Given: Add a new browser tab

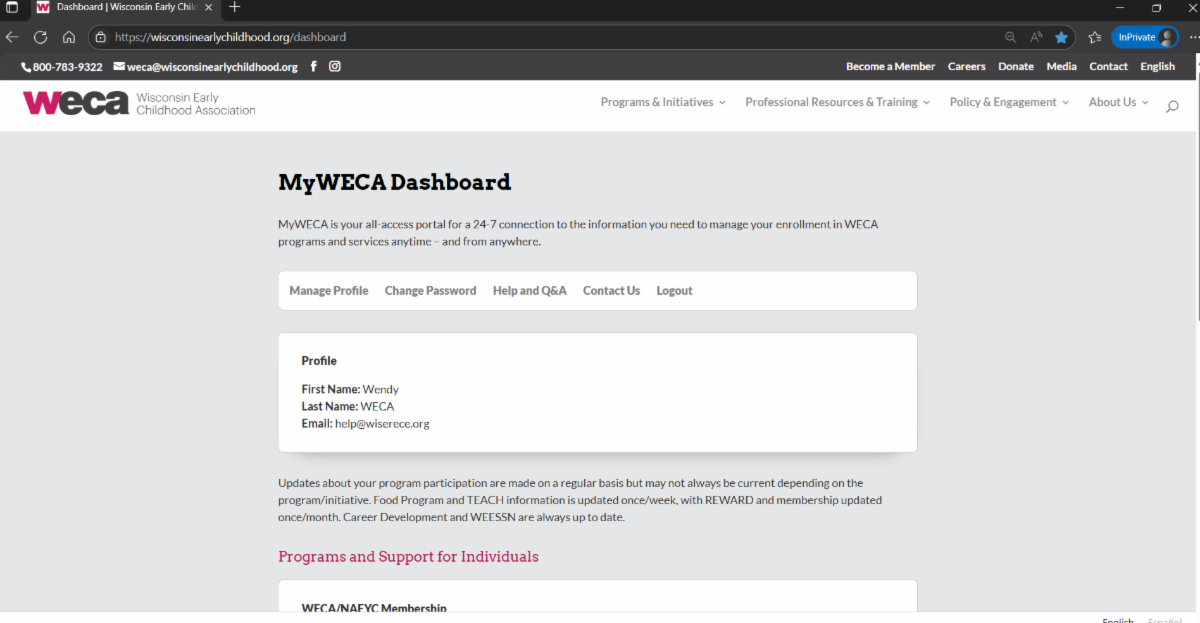Looking at the screenshot, I should (235, 7).
